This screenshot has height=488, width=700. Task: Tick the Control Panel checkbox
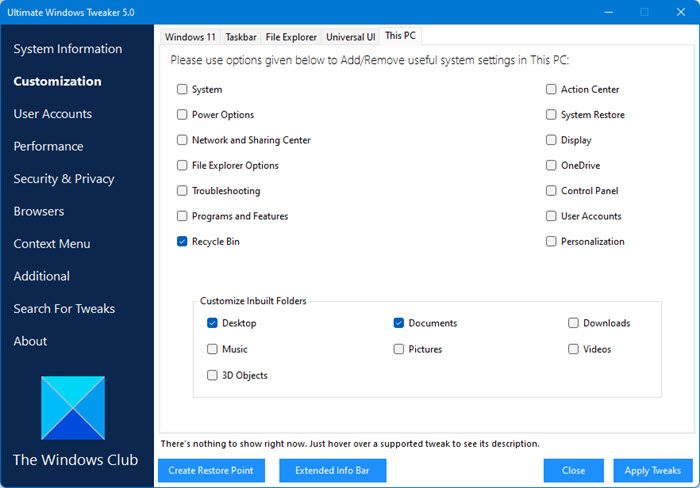[x=551, y=191]
